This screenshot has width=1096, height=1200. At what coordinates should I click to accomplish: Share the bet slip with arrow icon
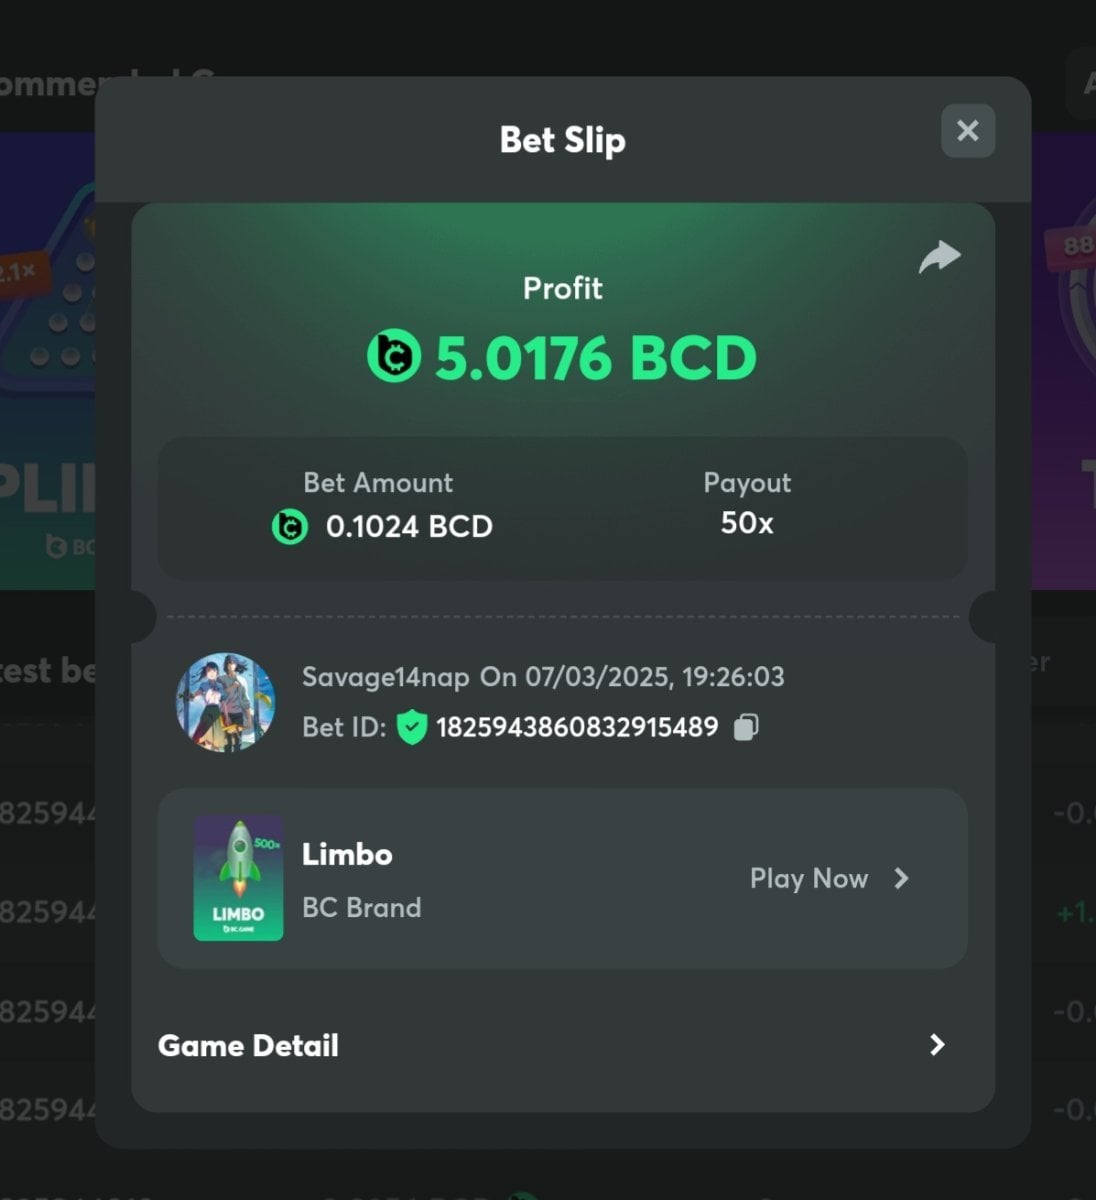pos(939,257)
